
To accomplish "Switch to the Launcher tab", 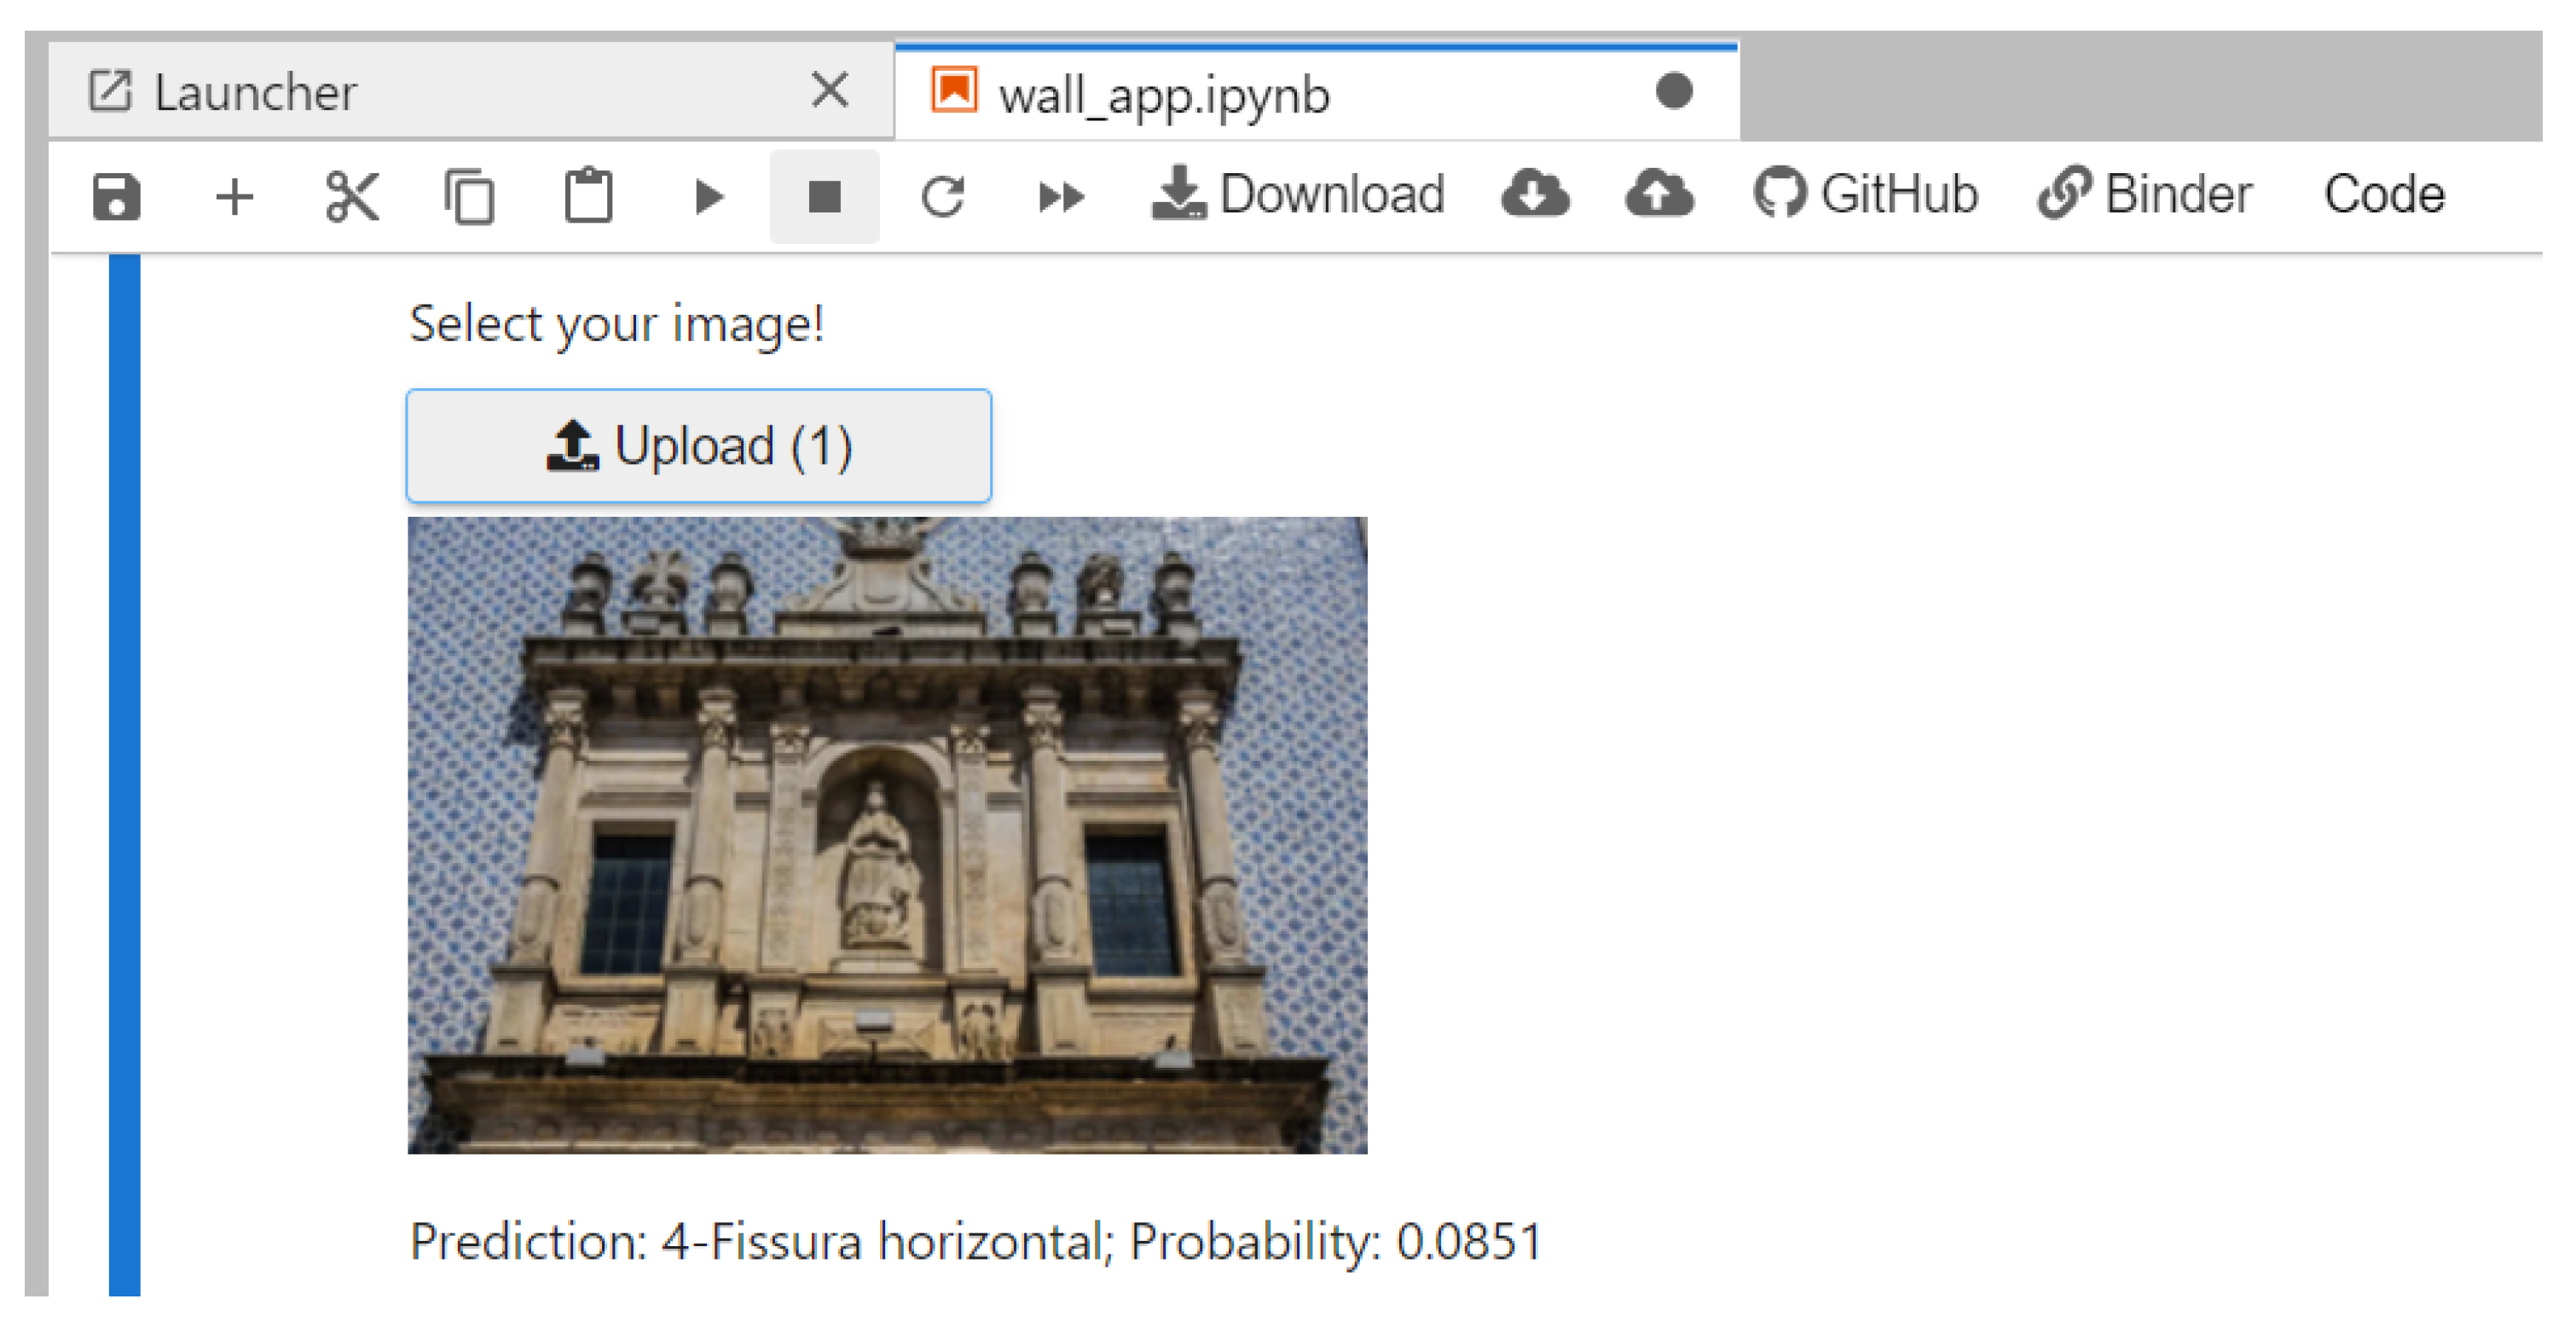I will 256,92.
